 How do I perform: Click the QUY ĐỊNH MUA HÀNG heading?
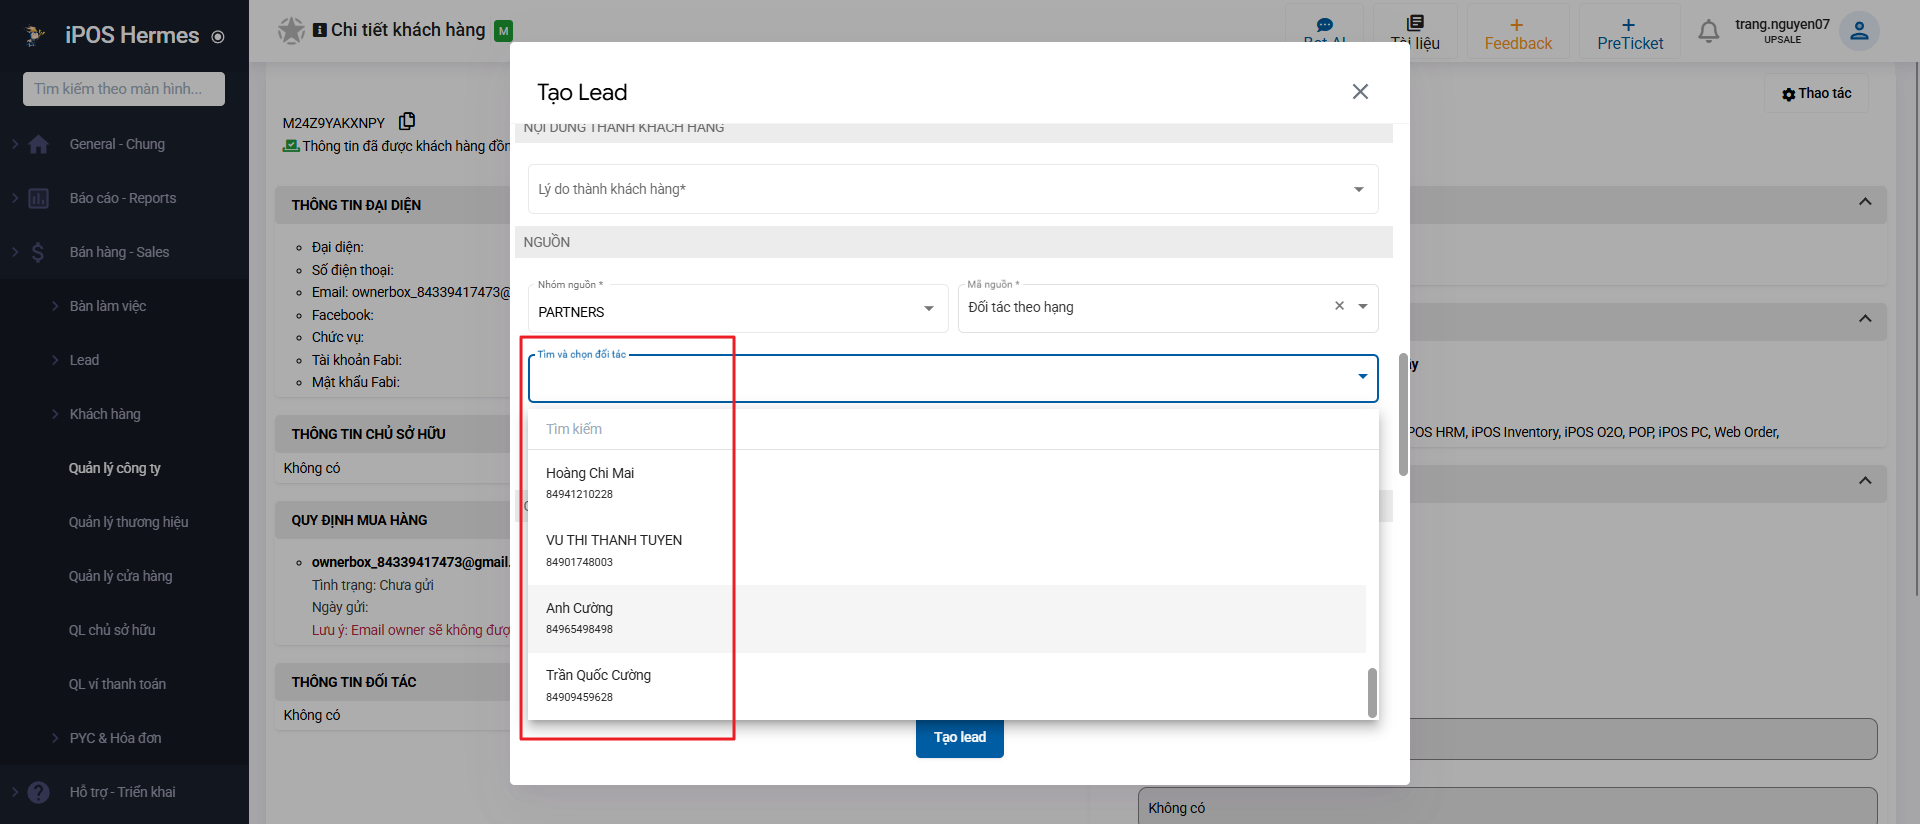click(x=359, y=520)
